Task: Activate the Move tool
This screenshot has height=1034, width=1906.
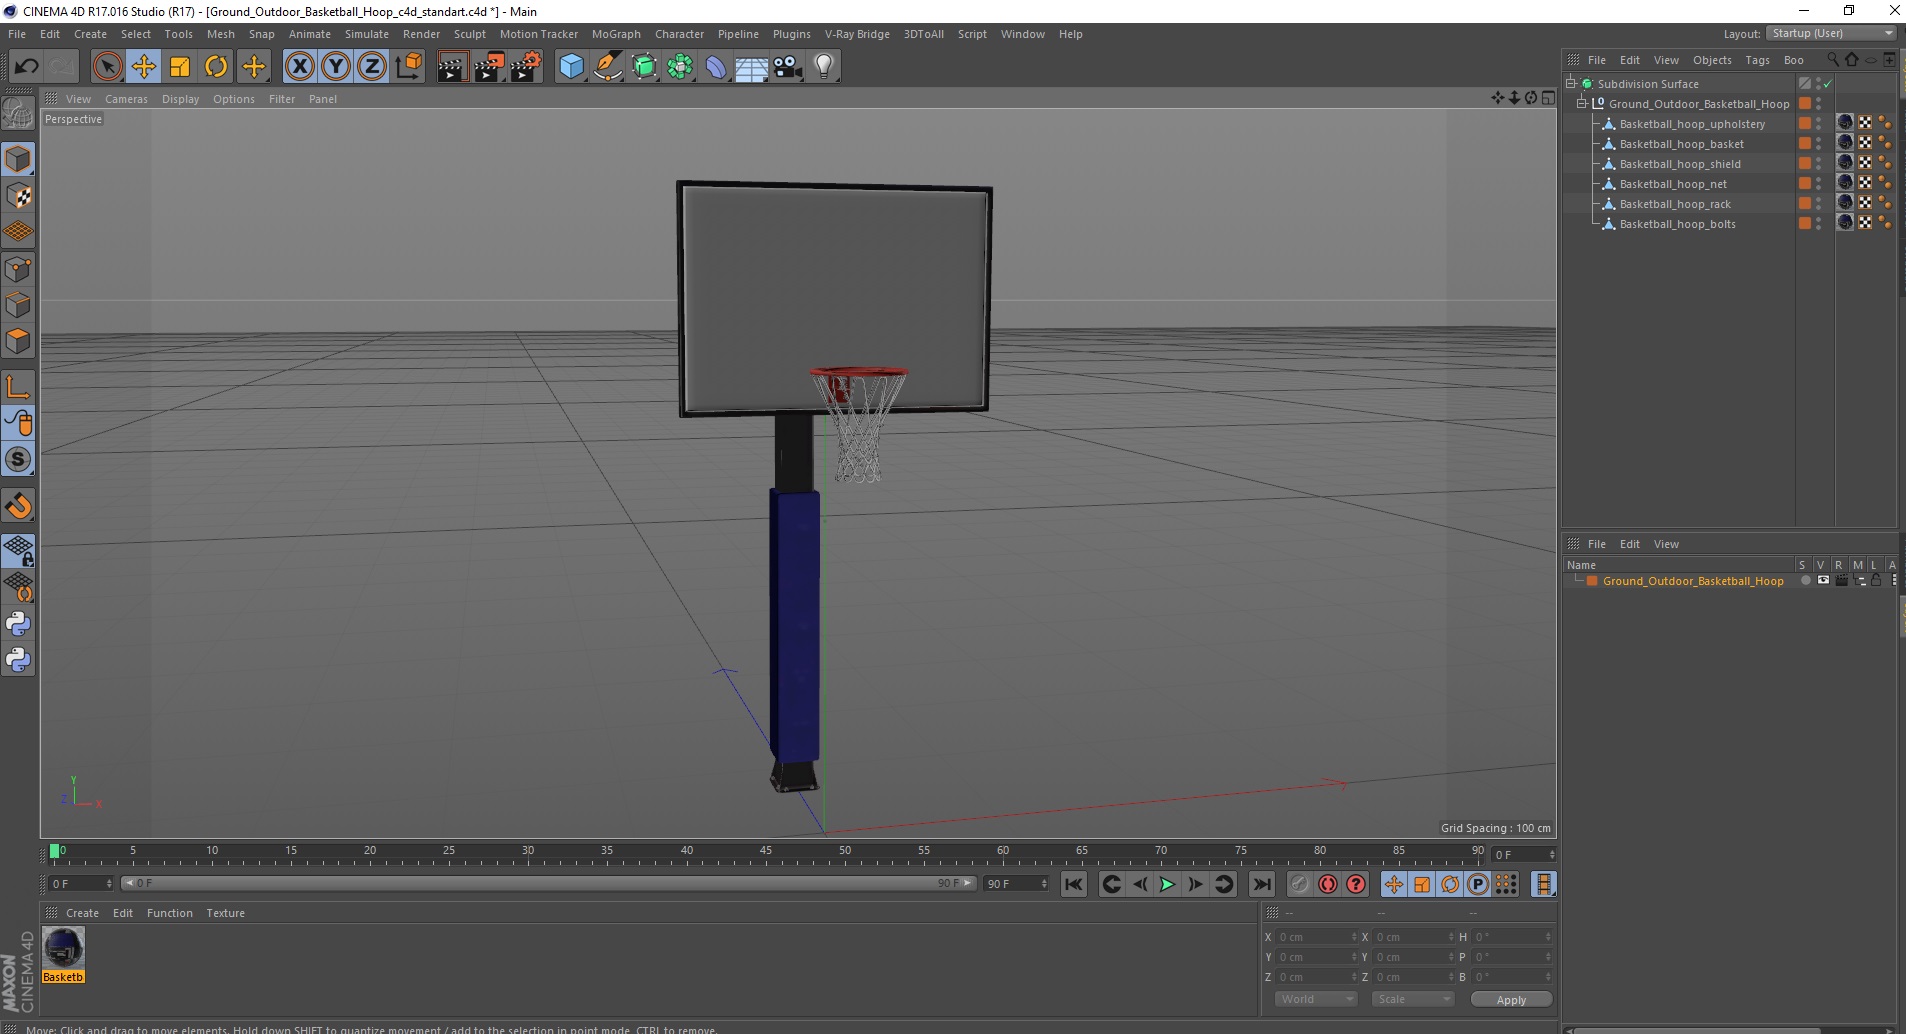Action: [x=144, y=67]
